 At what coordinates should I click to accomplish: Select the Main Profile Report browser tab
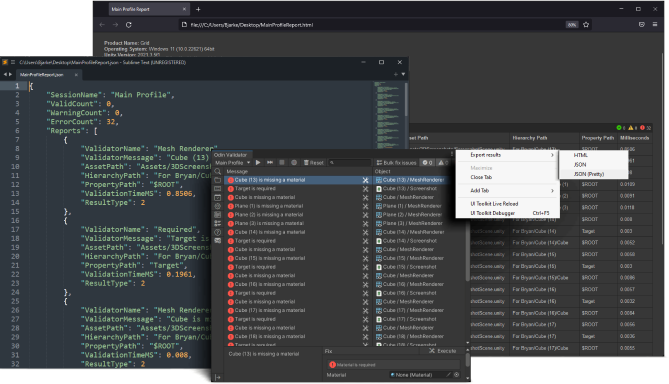click(x=149, y=9)
